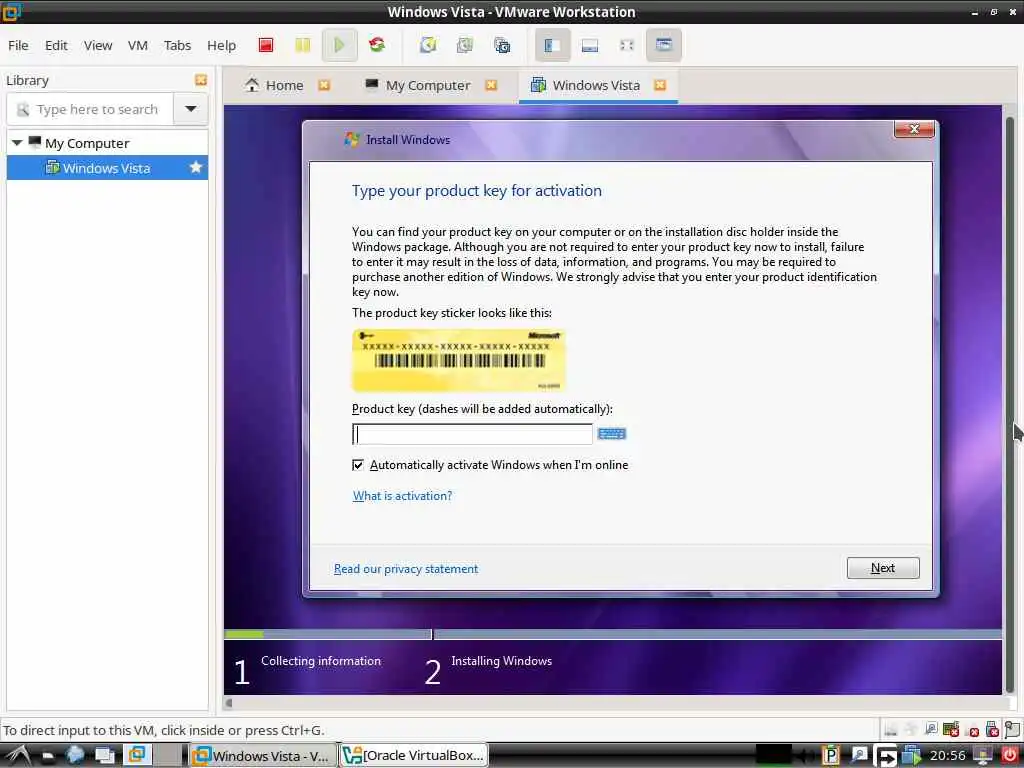Open the File menu

18,45
